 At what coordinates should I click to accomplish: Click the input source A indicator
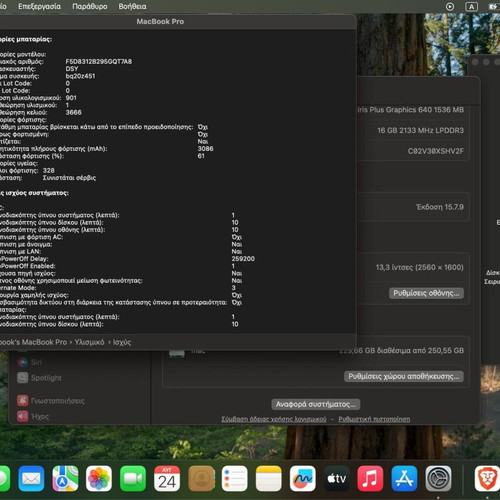coord(471,7)
